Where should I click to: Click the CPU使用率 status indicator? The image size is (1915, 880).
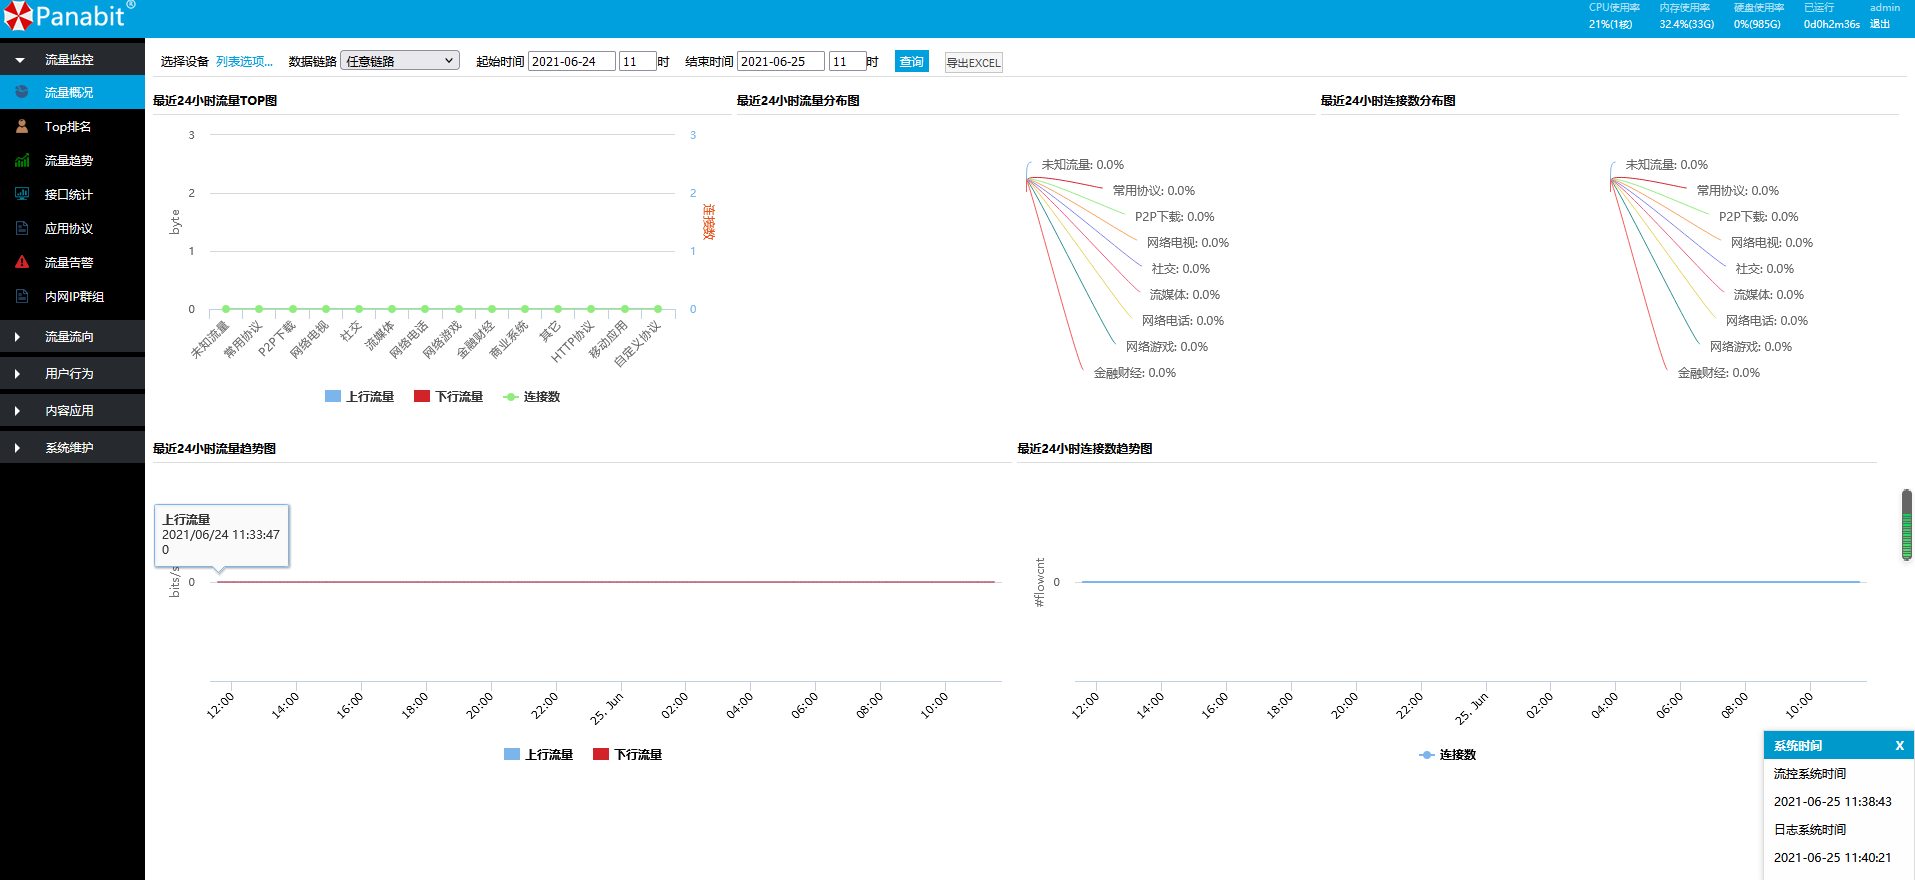coord(1613,15)
